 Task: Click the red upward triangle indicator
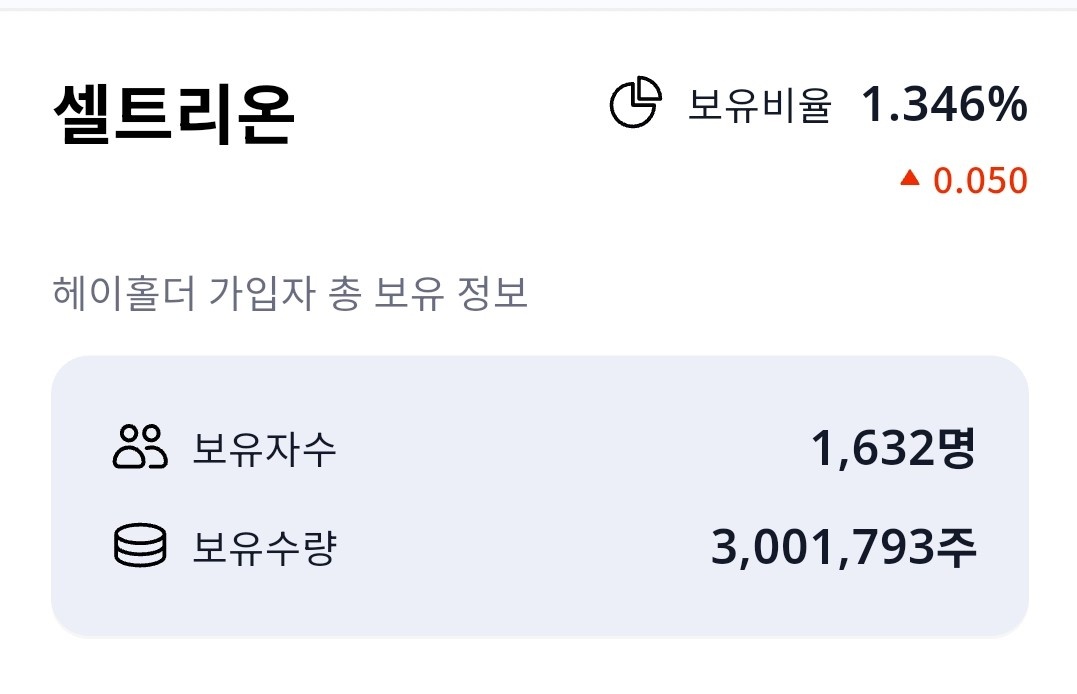click(x=909, y=179)
